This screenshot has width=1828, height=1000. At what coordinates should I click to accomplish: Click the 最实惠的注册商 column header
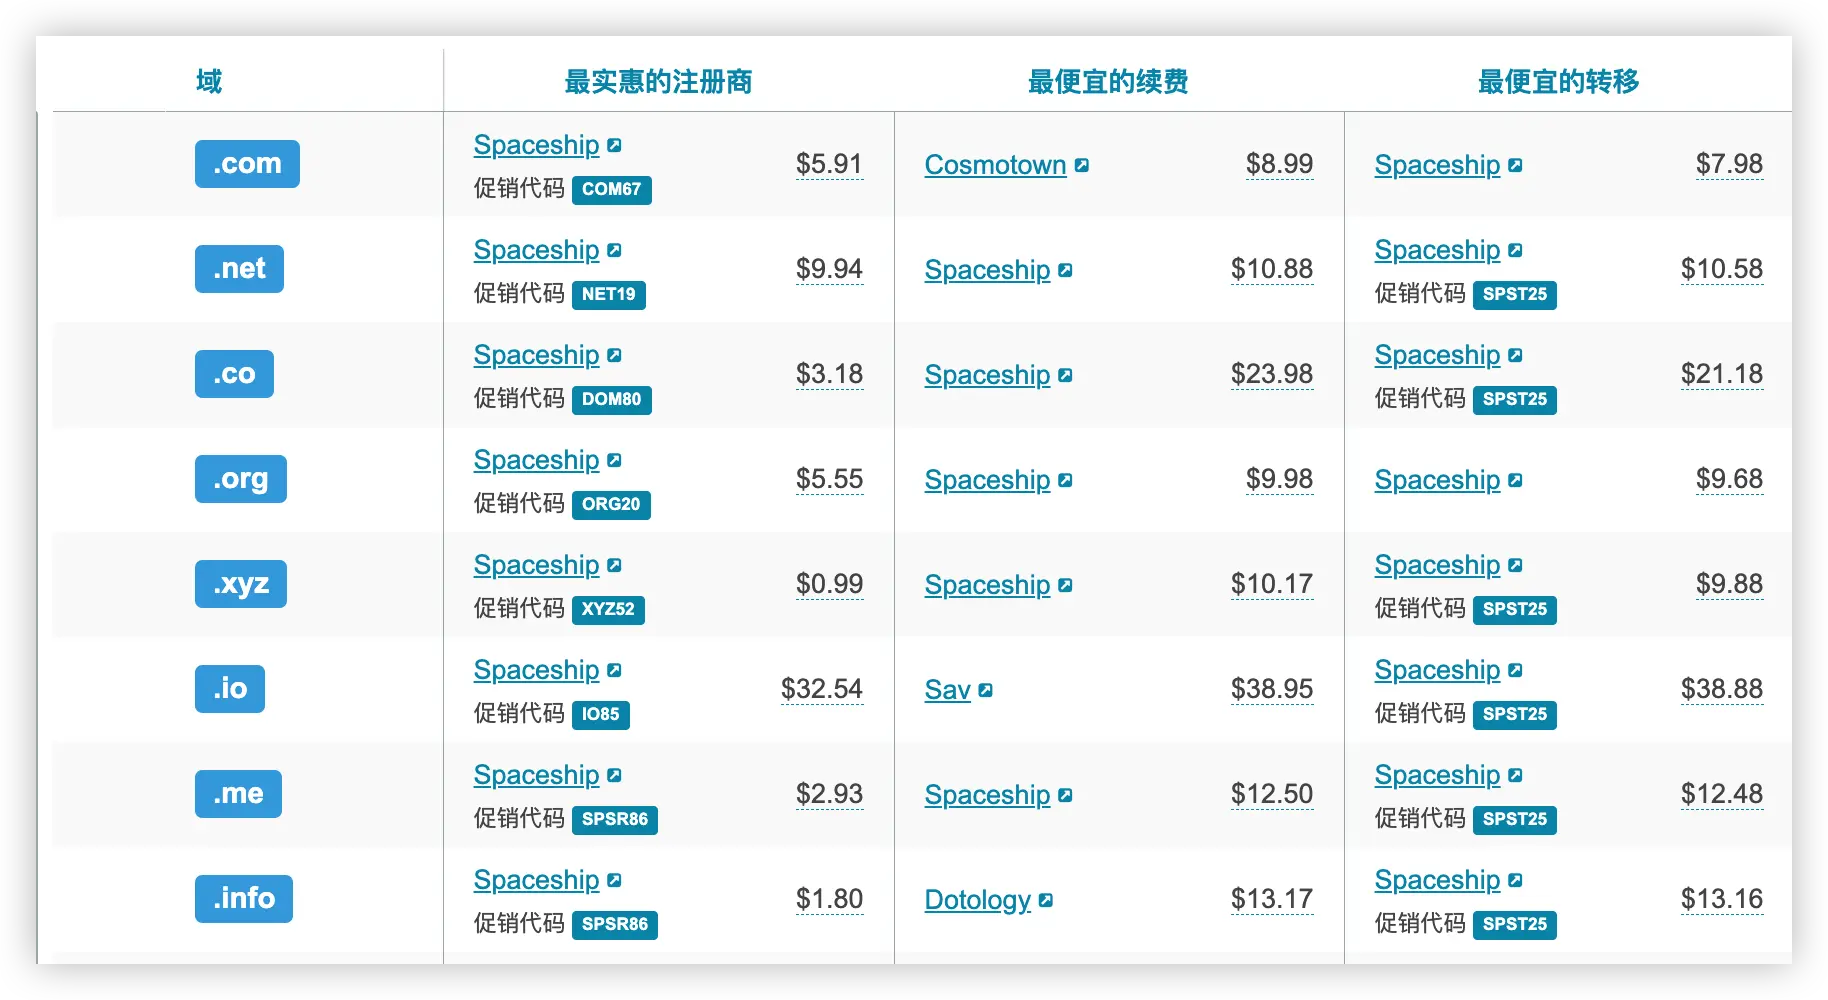[x=658, y=82]
